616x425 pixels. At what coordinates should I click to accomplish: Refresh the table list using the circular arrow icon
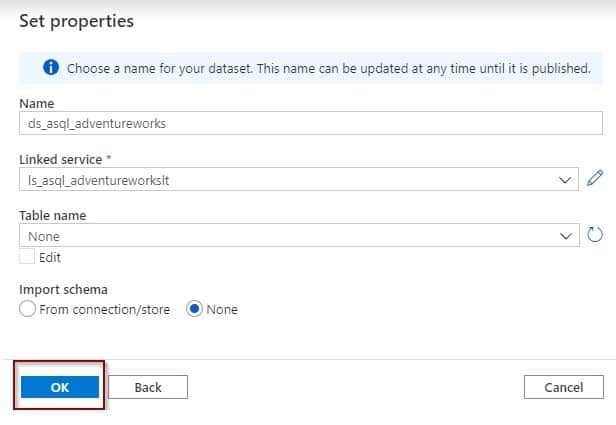(595, 235)
